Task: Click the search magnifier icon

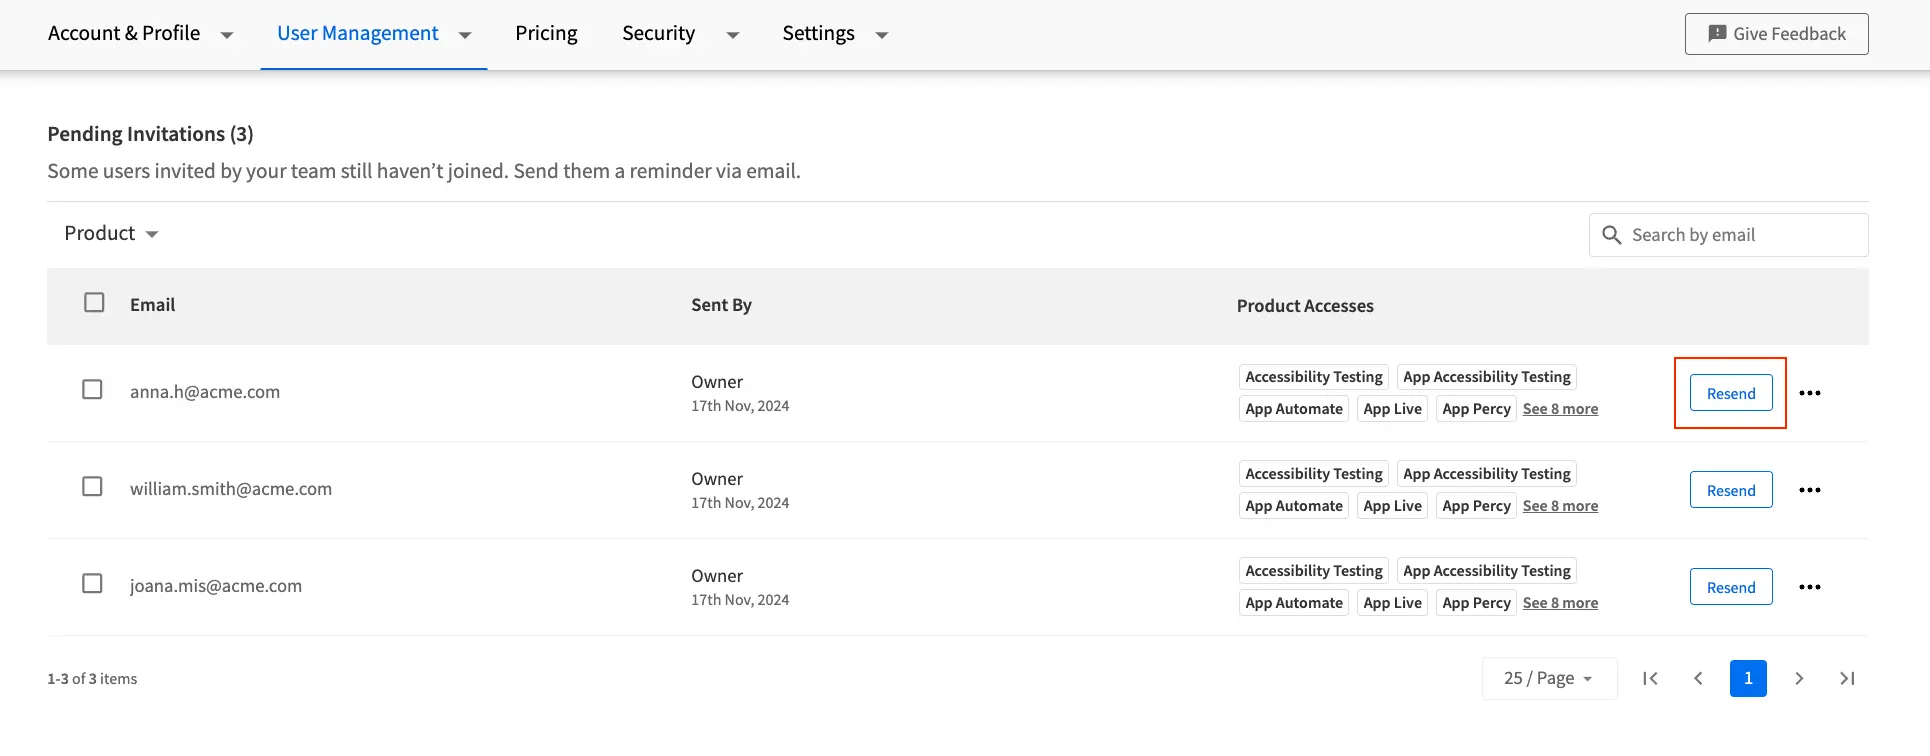Action: click(x=1611, y=235)
